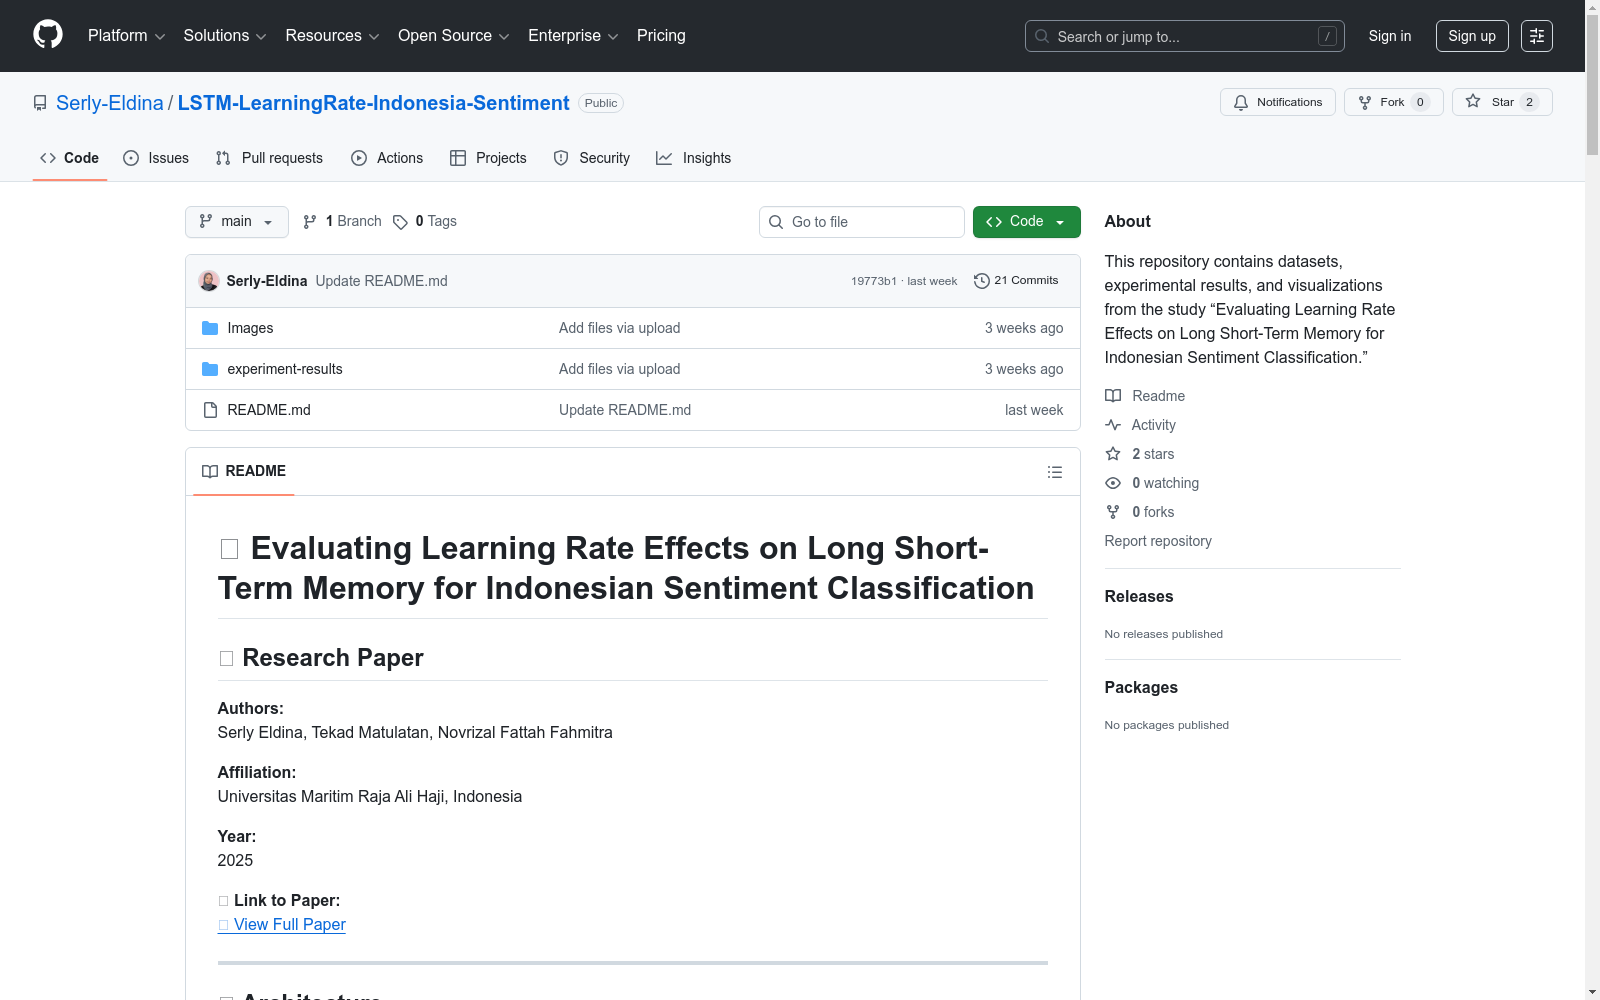Click the tag icon next to Tags
Screen dimensions: 1600x1000
(400, 222)
